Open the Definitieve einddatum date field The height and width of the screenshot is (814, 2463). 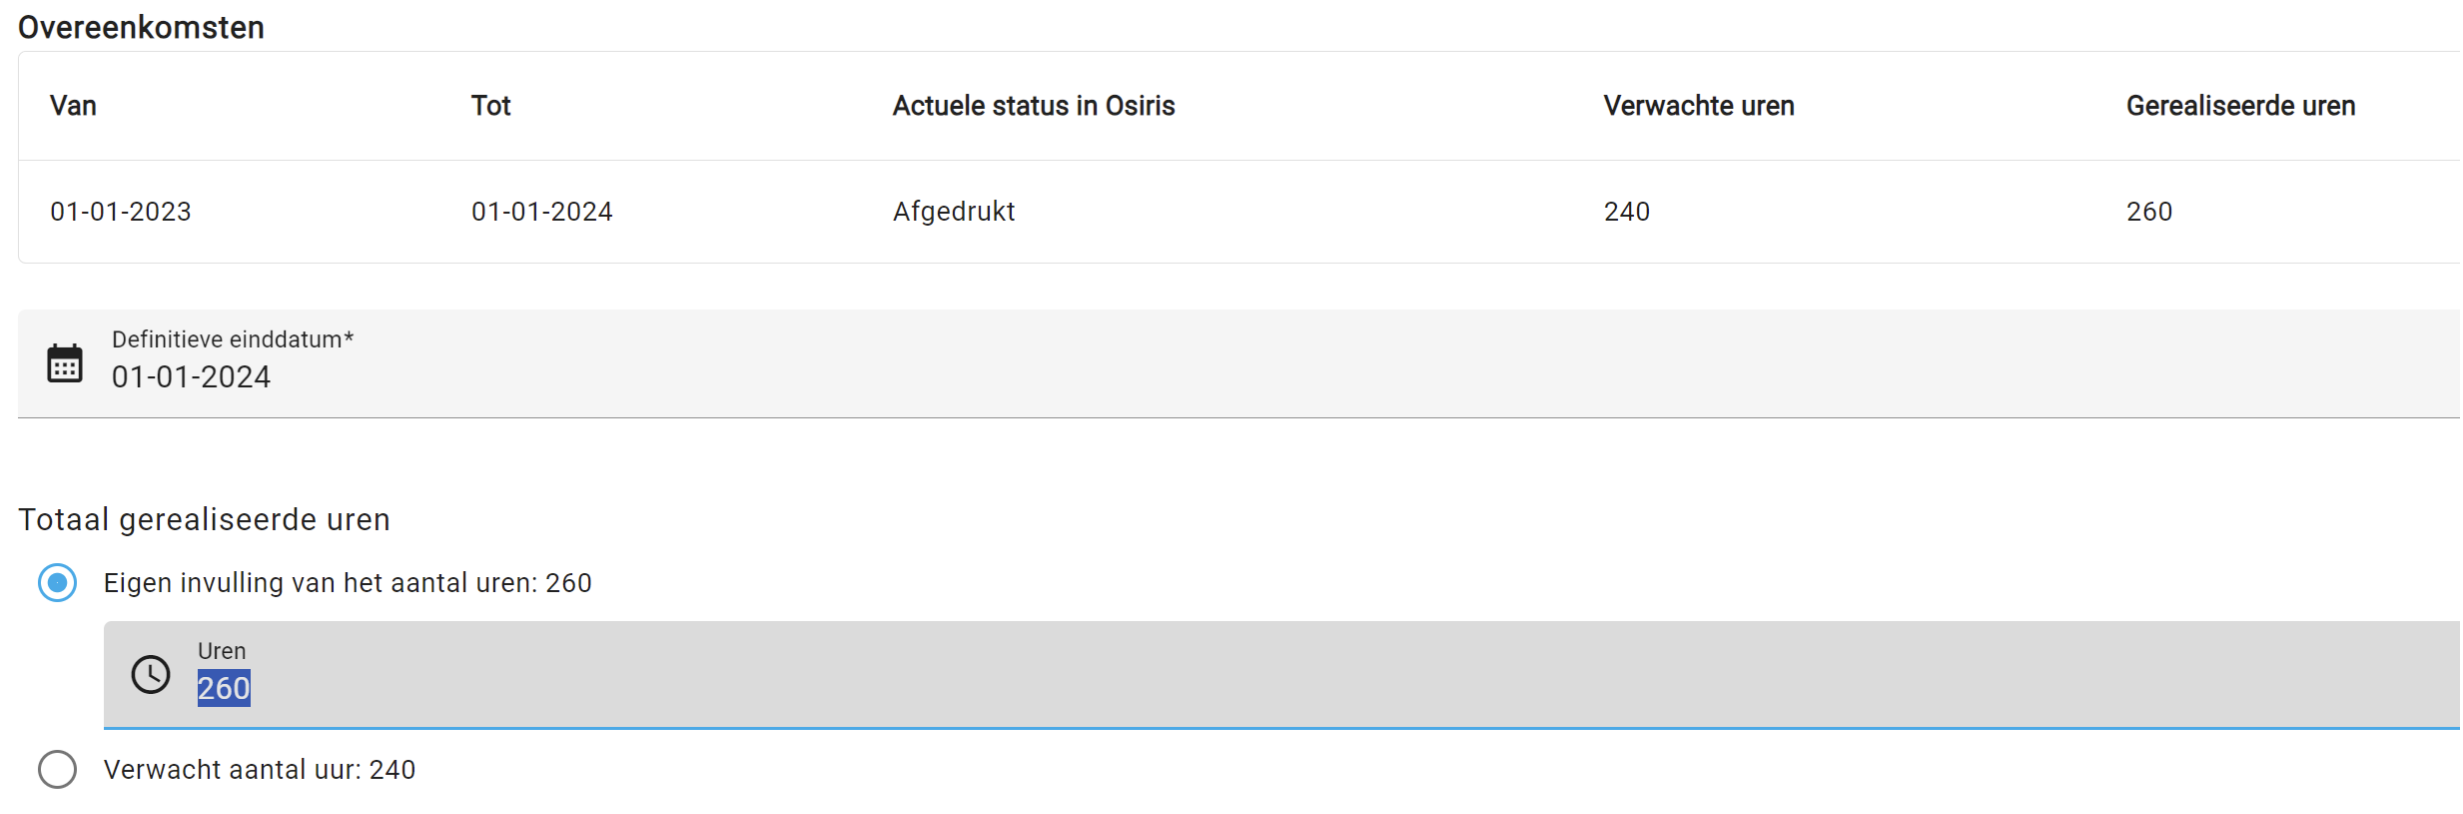coord(1239,363)
